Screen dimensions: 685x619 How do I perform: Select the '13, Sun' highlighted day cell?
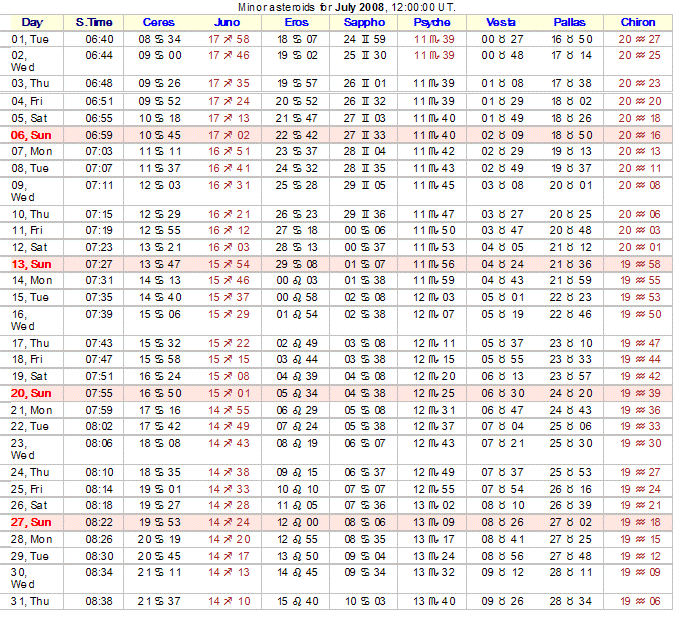tap(31, 264)
